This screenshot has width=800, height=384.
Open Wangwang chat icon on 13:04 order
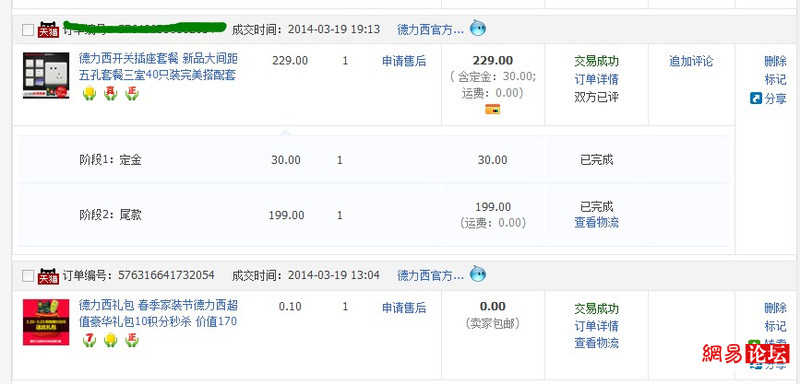[x=478, y=274]
